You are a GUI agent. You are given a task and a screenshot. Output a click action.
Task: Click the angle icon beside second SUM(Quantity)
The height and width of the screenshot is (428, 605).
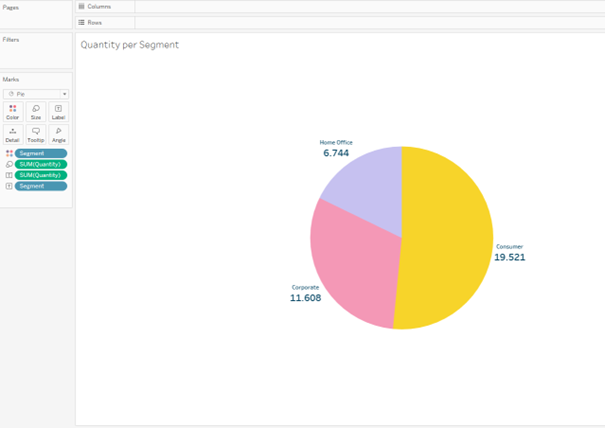pyautogui.click(x=9, y=175)
